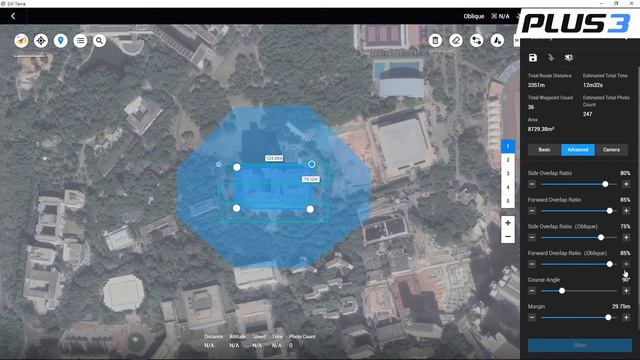Image resolution: width=640 pixels, height=360 pixels.
Task: Increase Forward Overlap Ratio with plus
Action: (626, 211)
